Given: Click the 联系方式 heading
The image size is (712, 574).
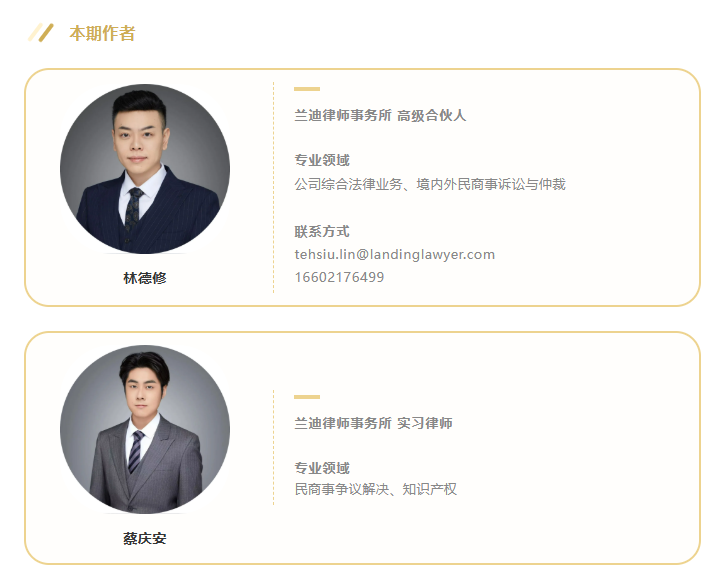Looking at the screenshot, I should 322,232.
